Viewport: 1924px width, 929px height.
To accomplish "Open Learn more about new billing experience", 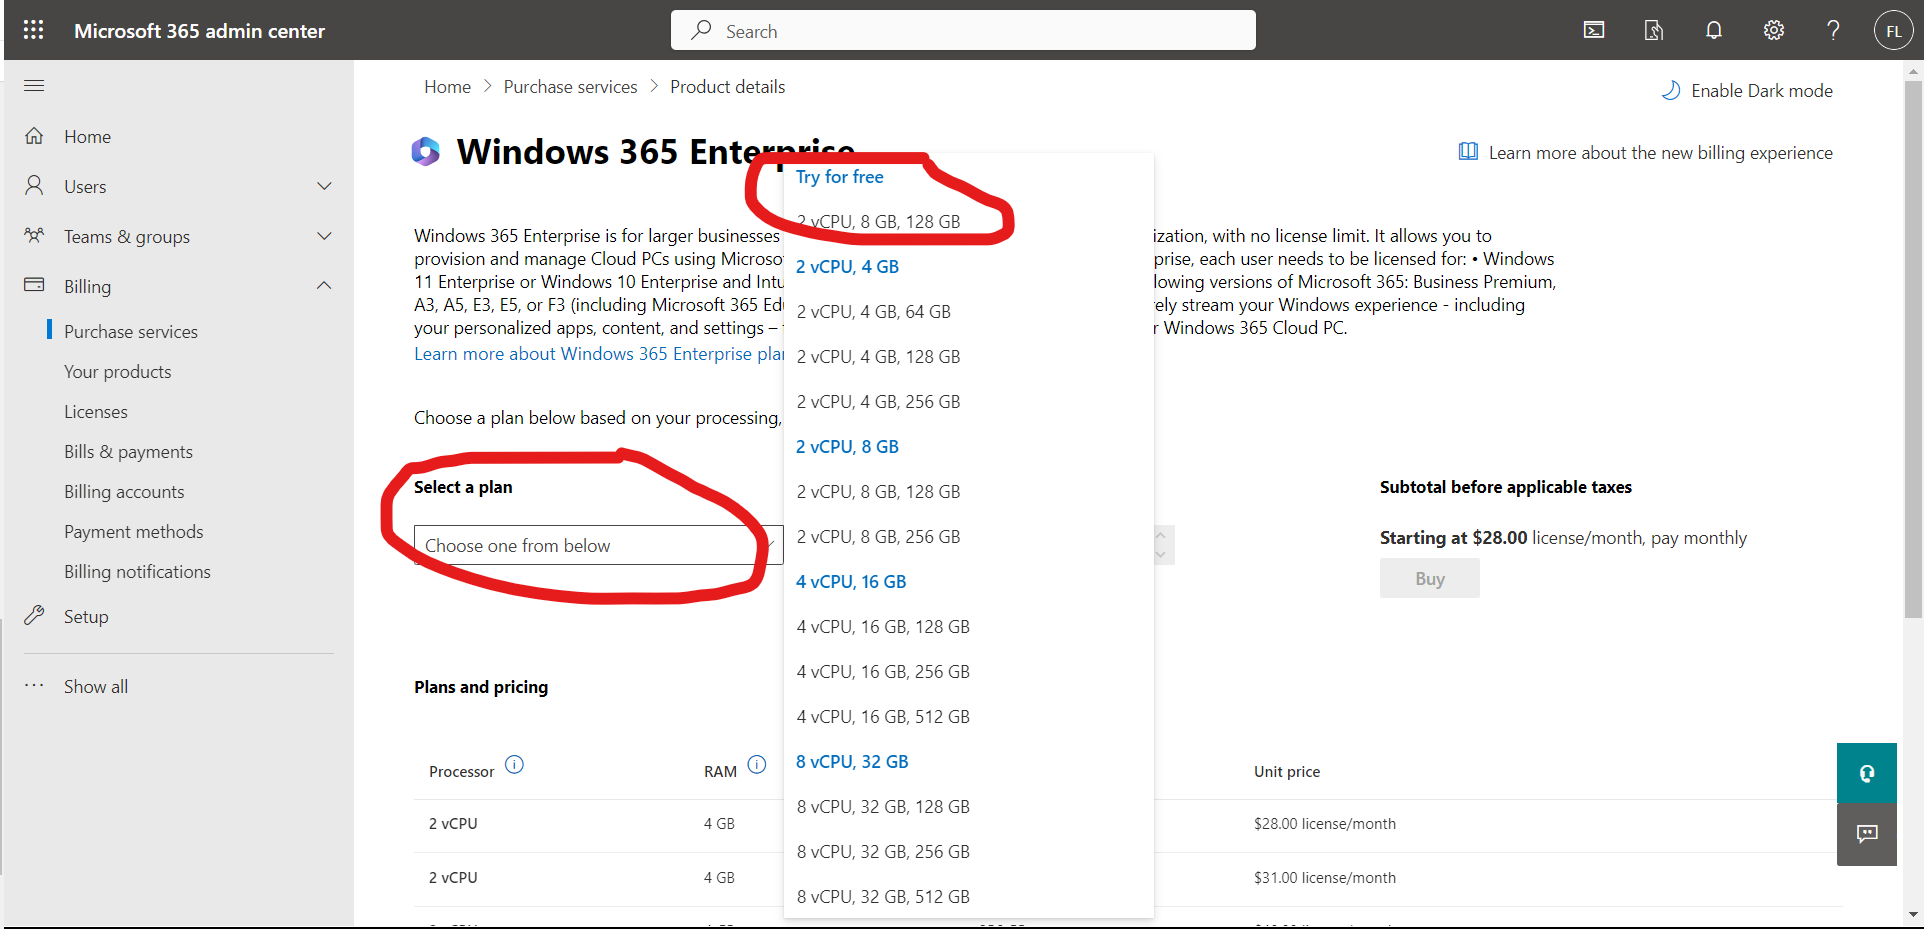I will tap(1659, 153).
